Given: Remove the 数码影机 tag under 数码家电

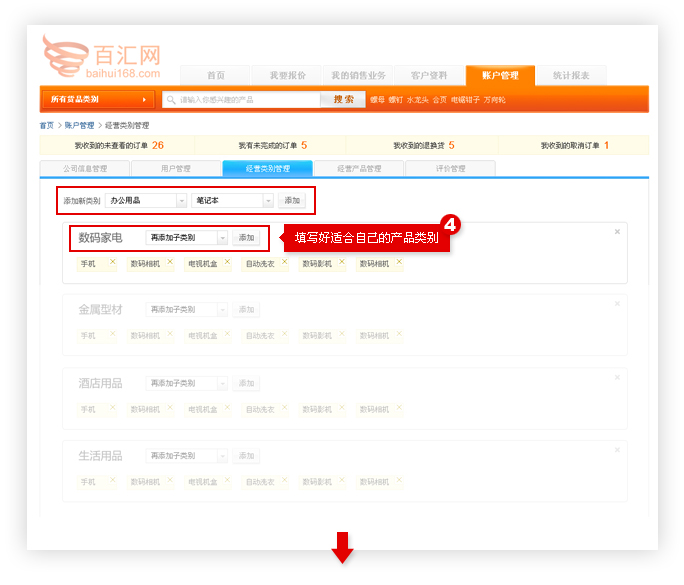Looking at the screenshot, I should point(343,262).
